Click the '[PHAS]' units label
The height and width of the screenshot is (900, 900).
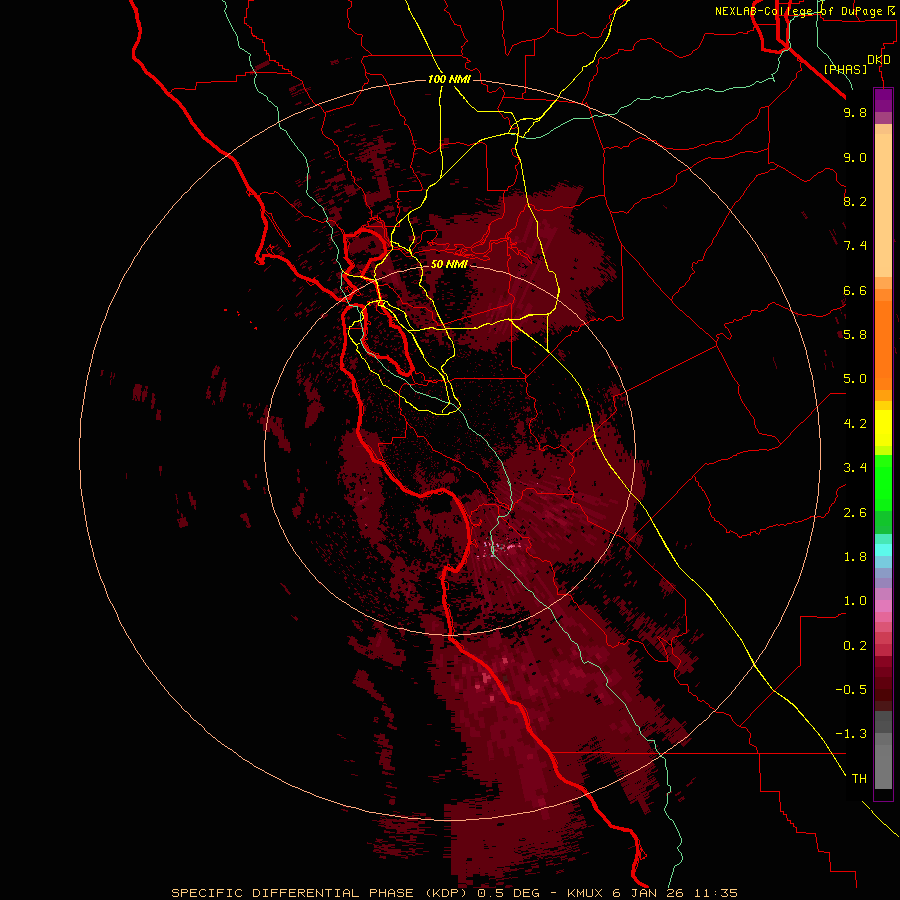845,69
